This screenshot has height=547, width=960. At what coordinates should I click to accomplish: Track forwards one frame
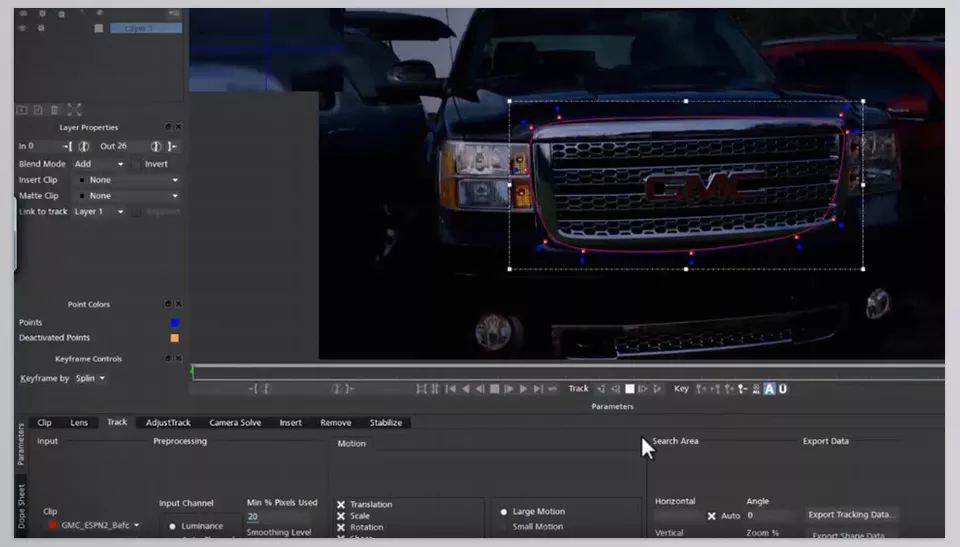point(643,389)
